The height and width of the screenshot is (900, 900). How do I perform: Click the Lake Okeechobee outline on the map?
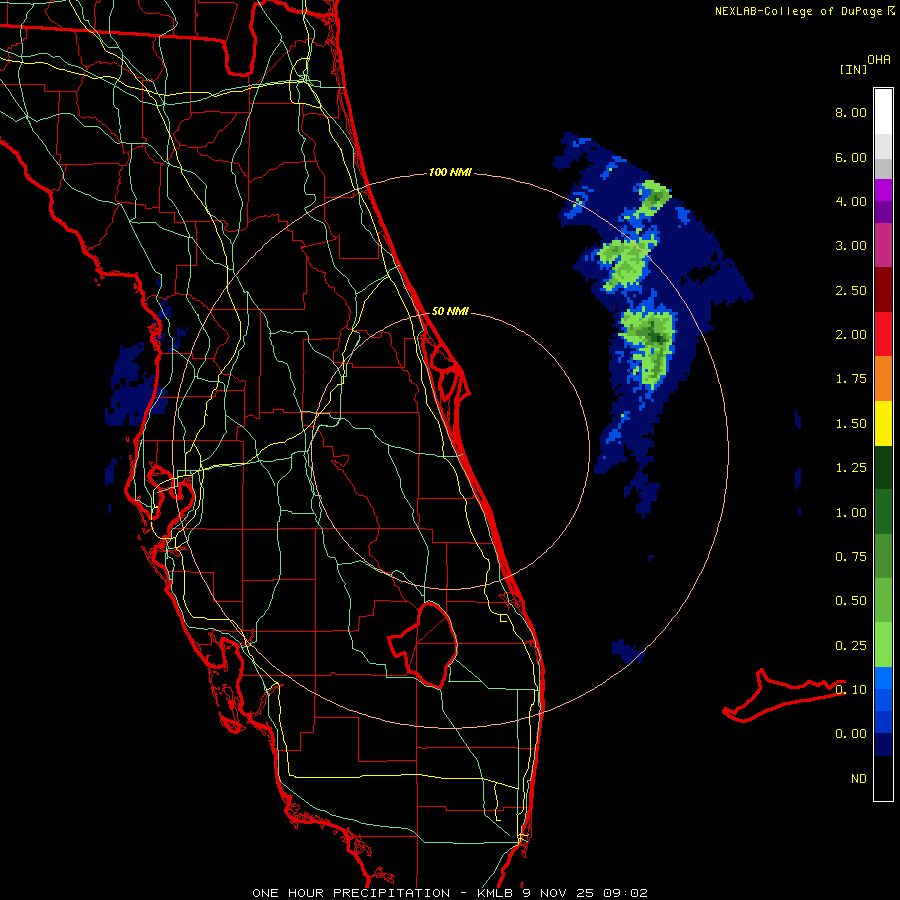click(424, 645)
